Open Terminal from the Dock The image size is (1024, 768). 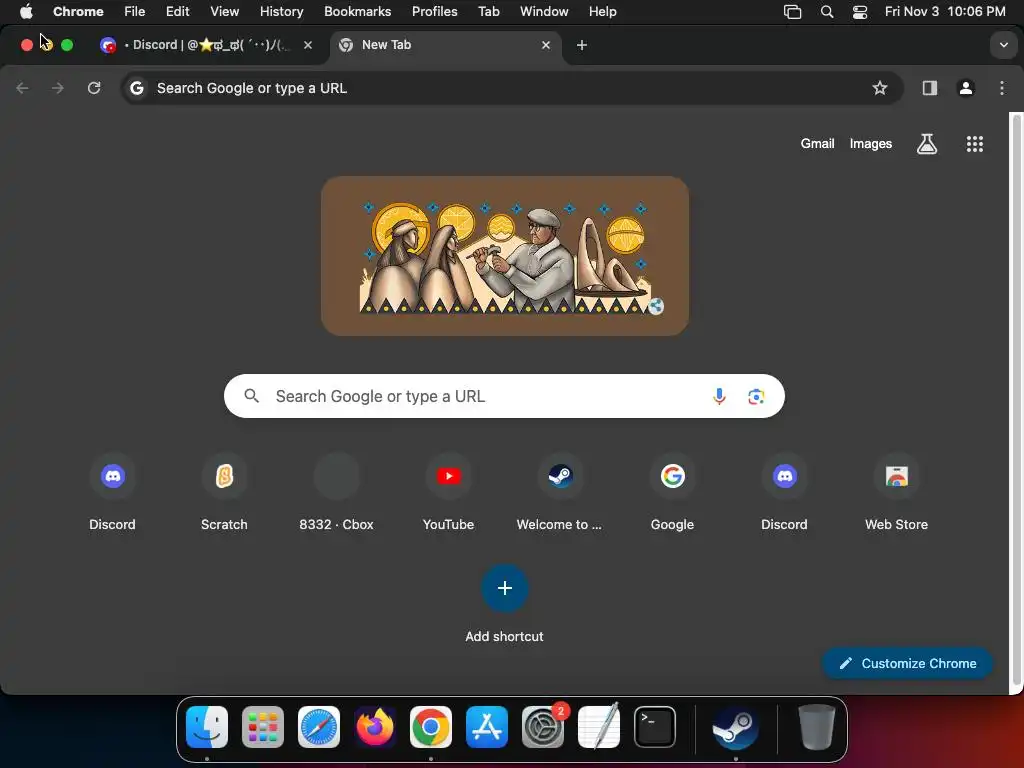click(654, 727)
